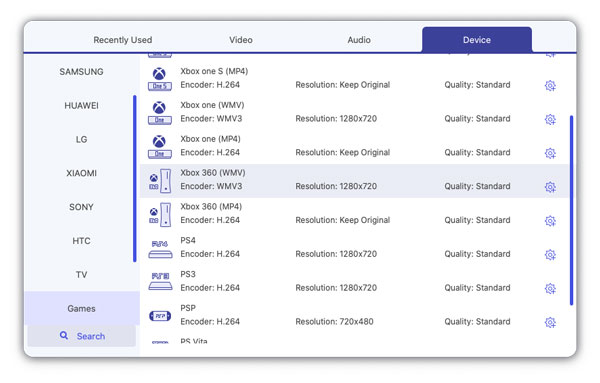Screen dimensions: 600x383
Task: Click the Xbox one (WMV) device icon
Action: tap(160, 112)
